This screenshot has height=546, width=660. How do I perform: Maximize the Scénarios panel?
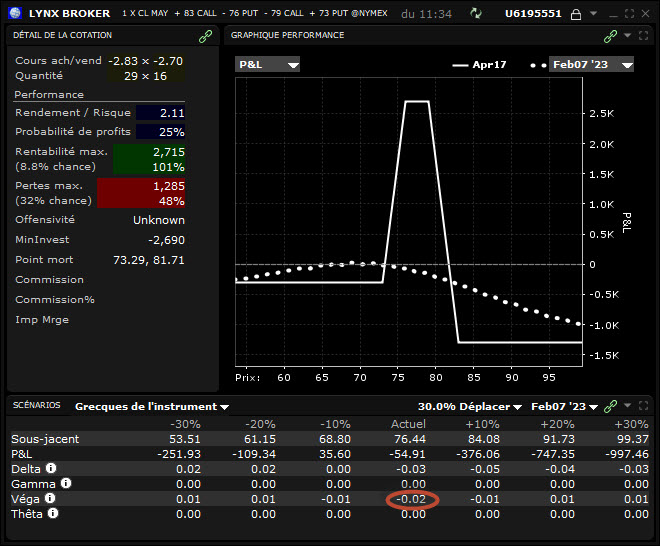644,405
